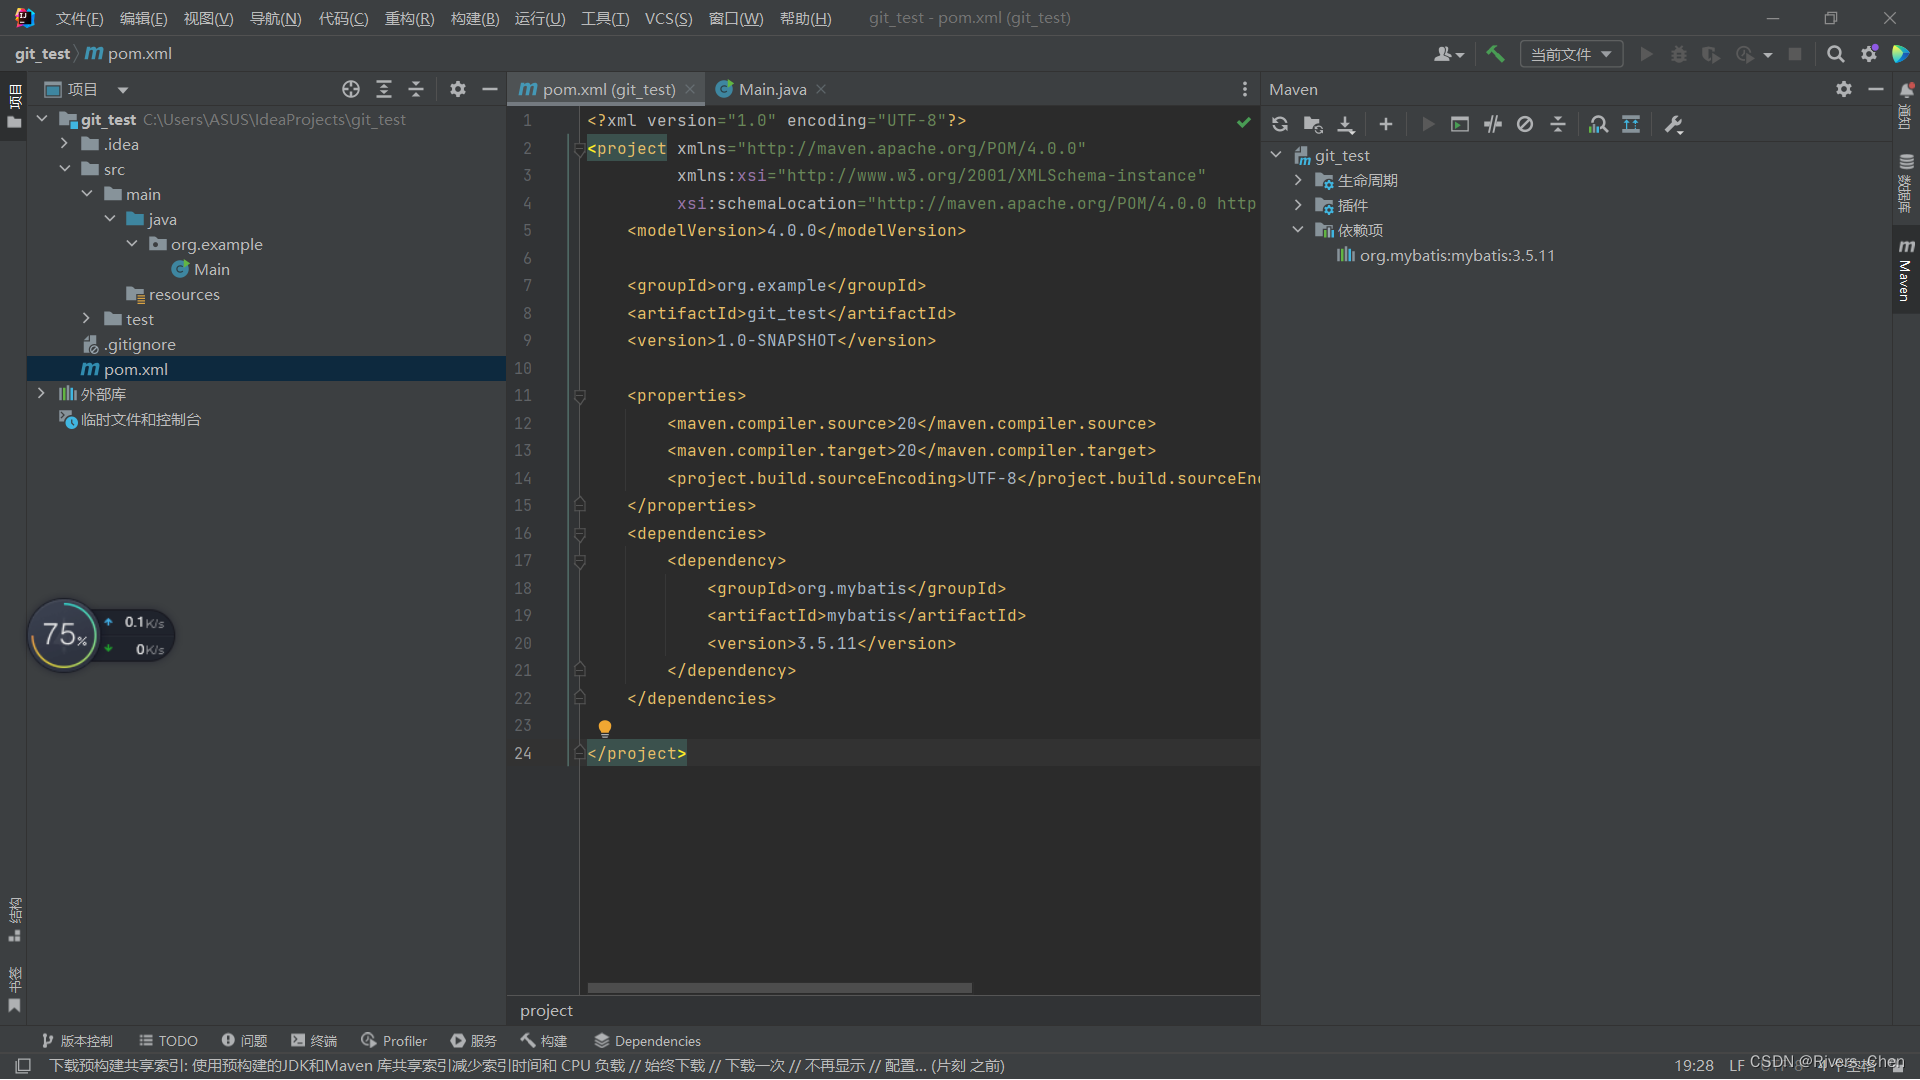This screenshot has height=1080, width=1920.
Task: Select the locate-file crosshair in project panel
Action: tap(350, 89)
